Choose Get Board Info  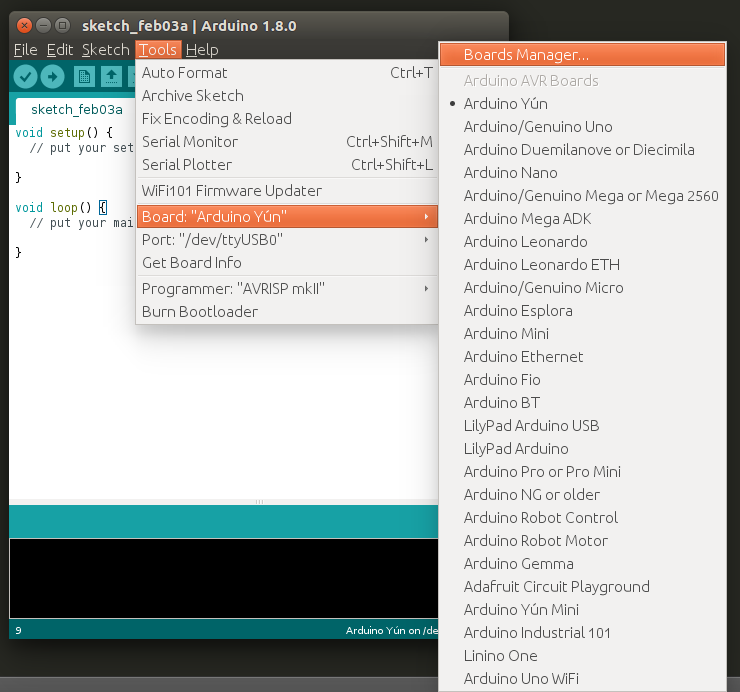click(x=287, y=262)
